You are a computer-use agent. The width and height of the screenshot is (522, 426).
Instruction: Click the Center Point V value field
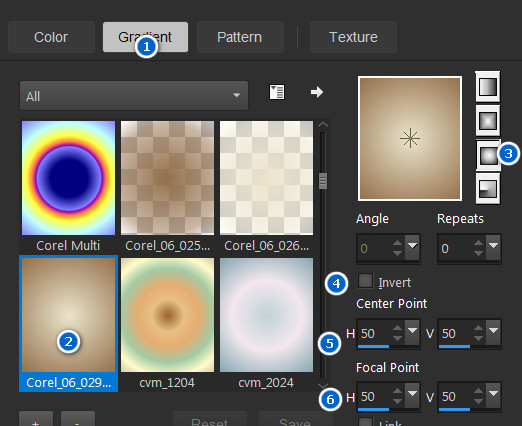455,333
